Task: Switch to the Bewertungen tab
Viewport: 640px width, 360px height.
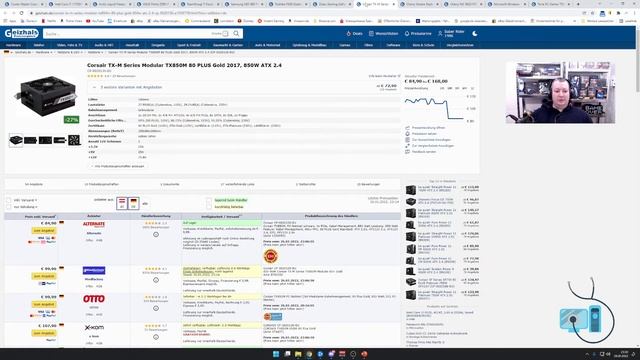Action: click(368, 184)
